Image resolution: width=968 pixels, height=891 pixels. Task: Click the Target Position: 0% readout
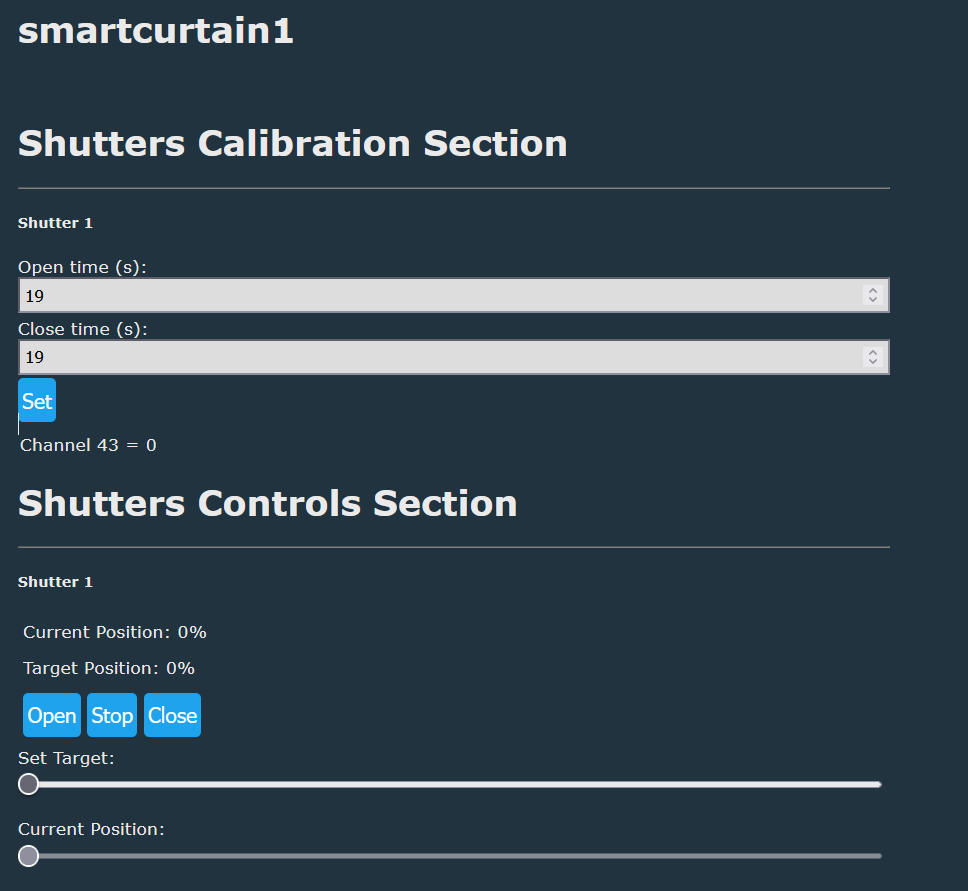(109, 668)
